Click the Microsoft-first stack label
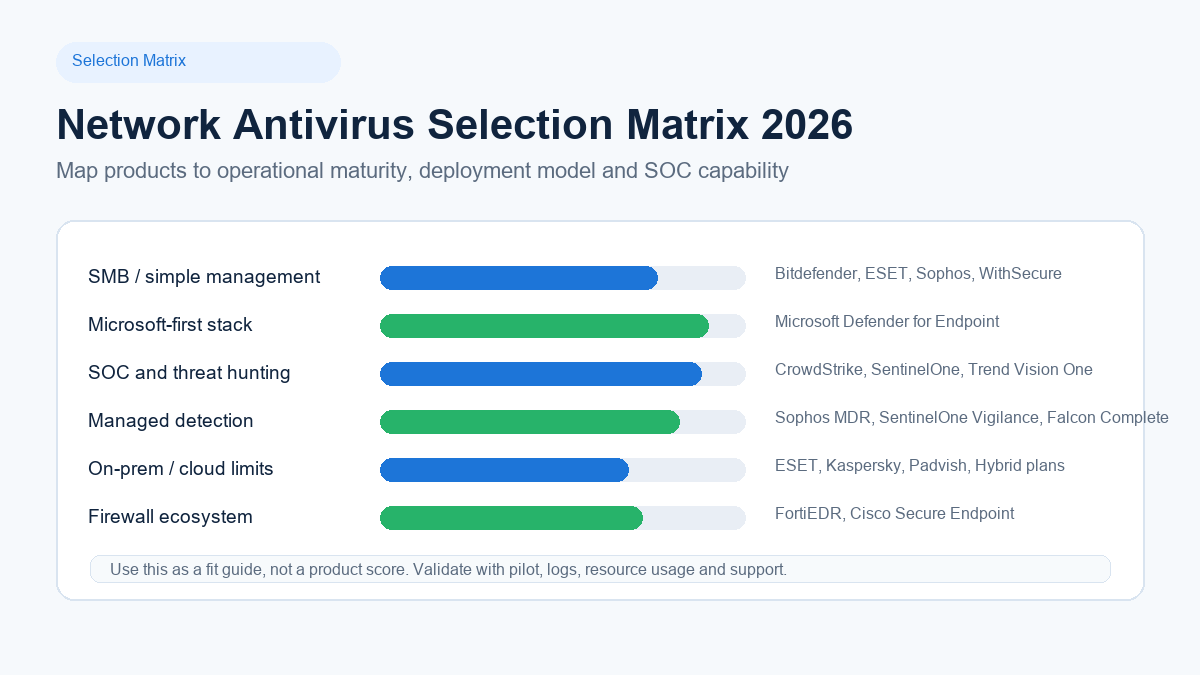This screenshot has width=1200, height=675. (x=170, y=325)
